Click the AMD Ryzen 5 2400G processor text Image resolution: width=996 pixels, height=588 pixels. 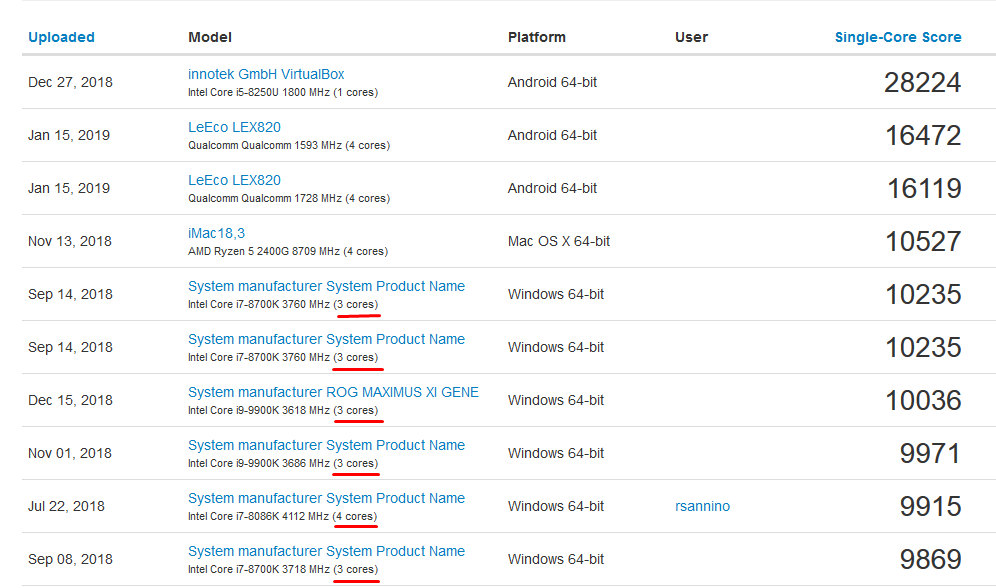coord(287,252)
